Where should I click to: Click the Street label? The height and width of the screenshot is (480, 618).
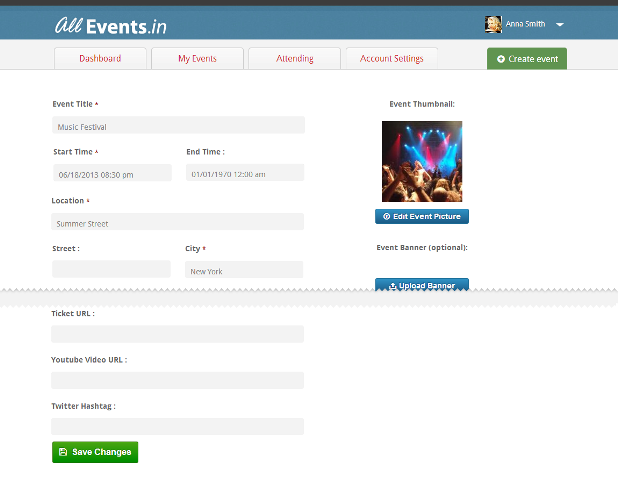(x=66, y=249)
